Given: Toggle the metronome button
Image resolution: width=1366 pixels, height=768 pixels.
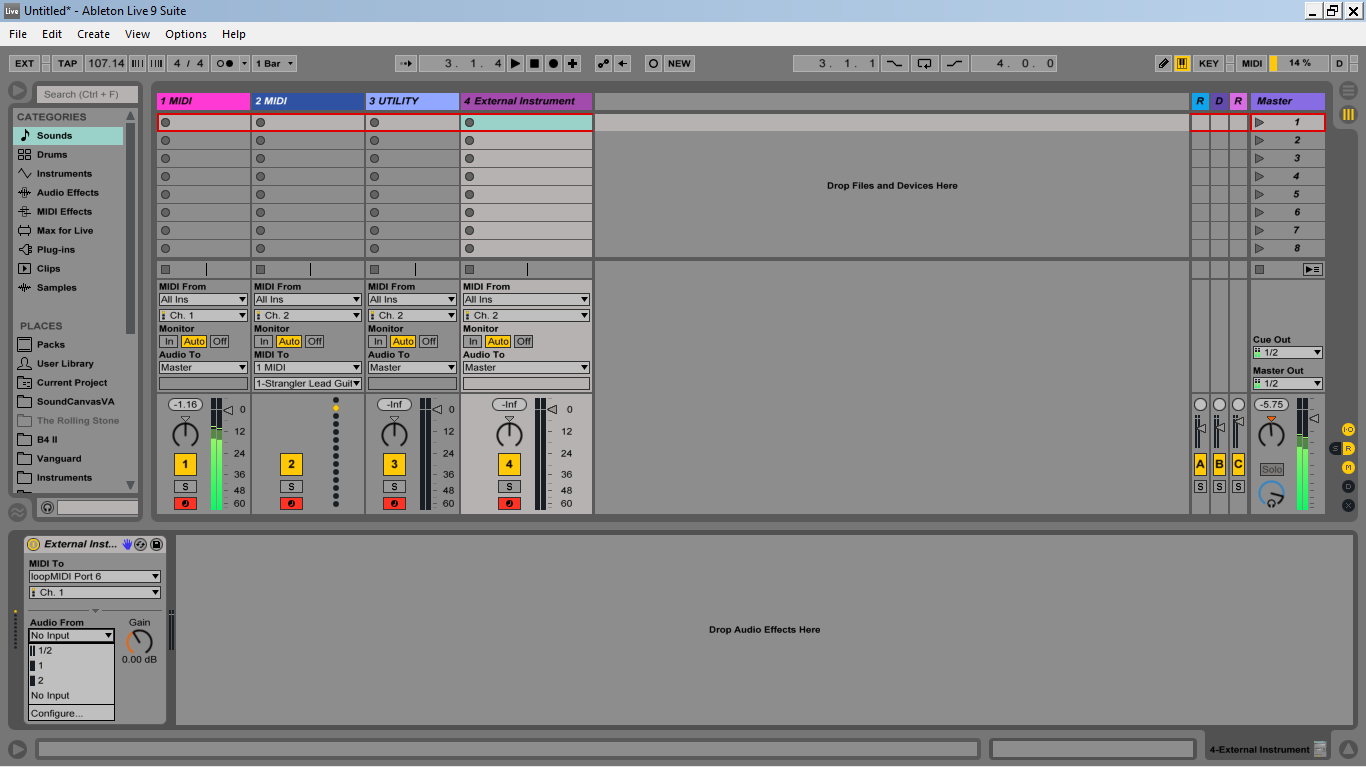Looking at the screenshot, I should pos(225,63).
